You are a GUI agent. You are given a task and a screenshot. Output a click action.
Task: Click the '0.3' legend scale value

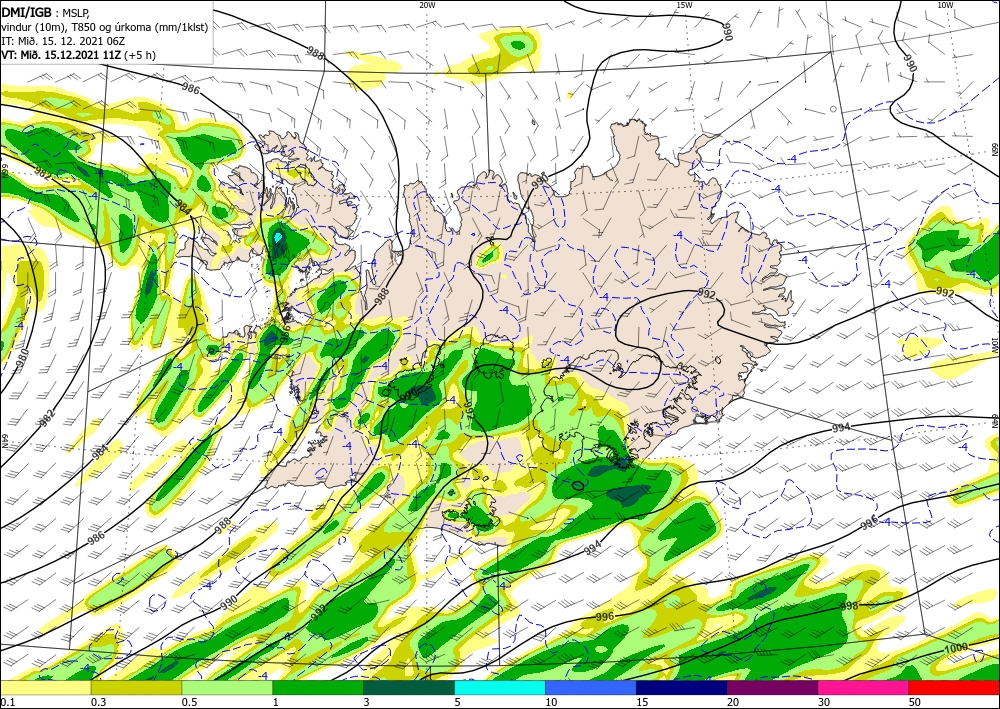[x=98, y=702]
